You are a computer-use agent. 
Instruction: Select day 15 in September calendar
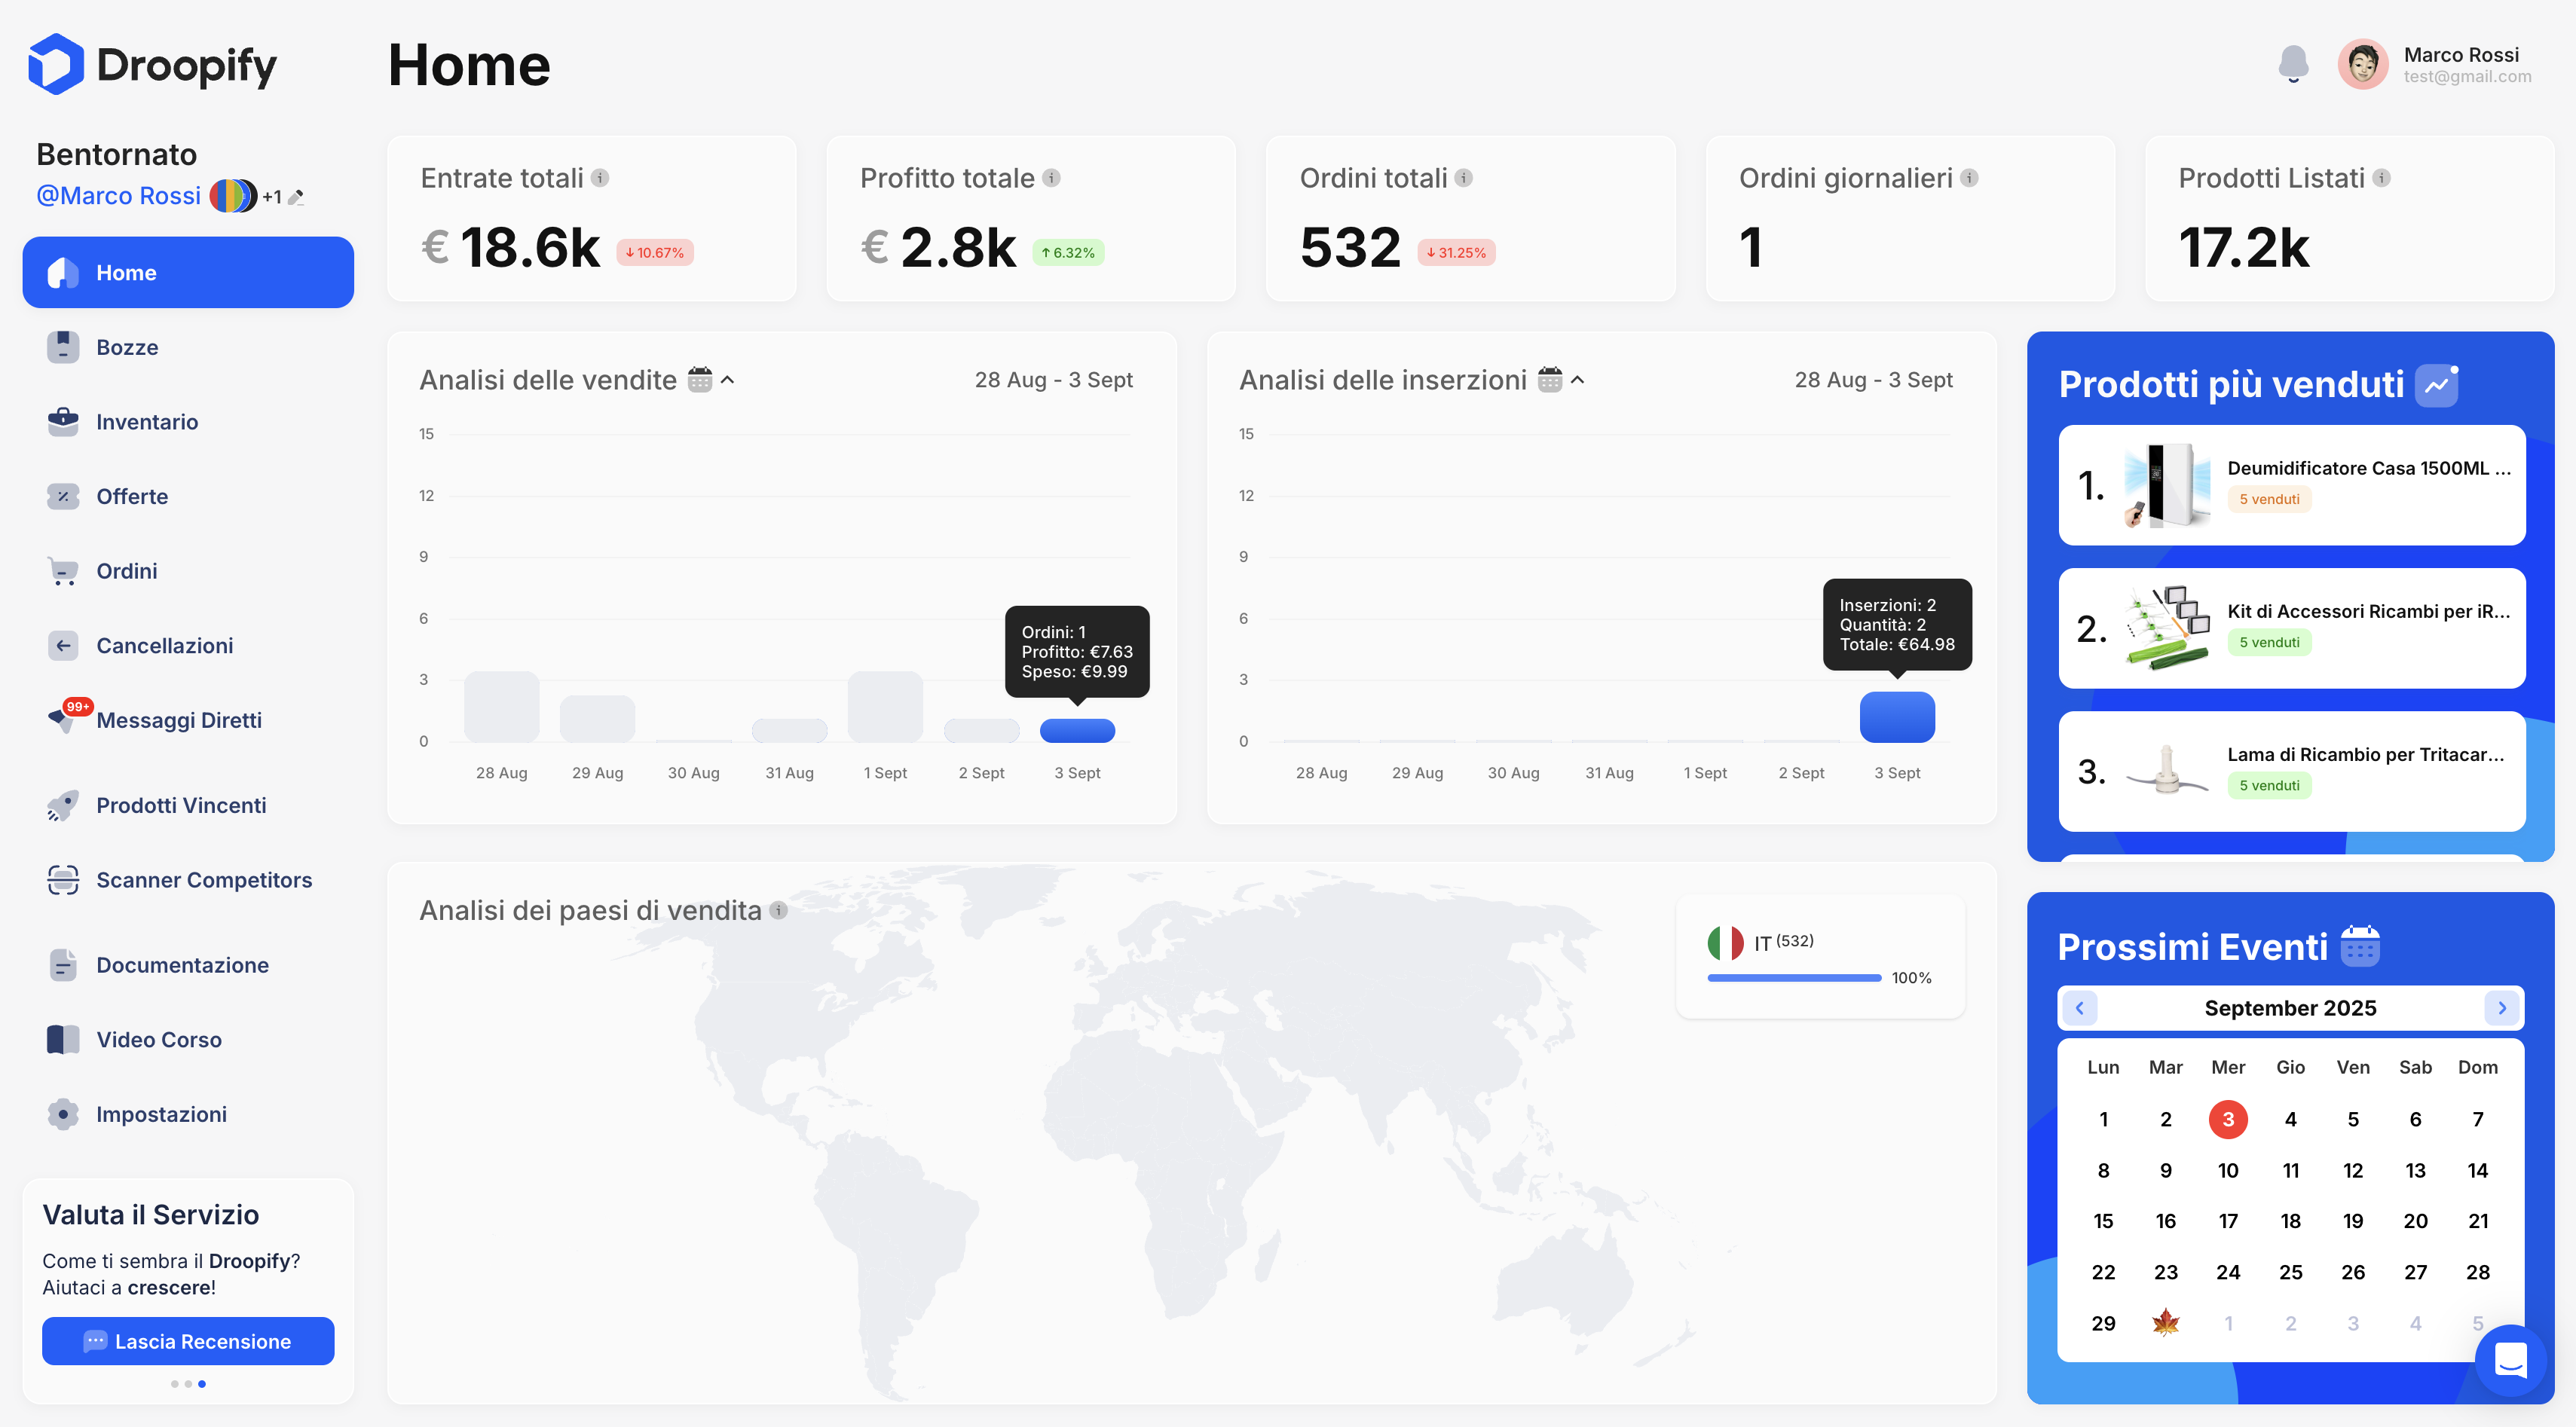(x=2103, y=1221)
